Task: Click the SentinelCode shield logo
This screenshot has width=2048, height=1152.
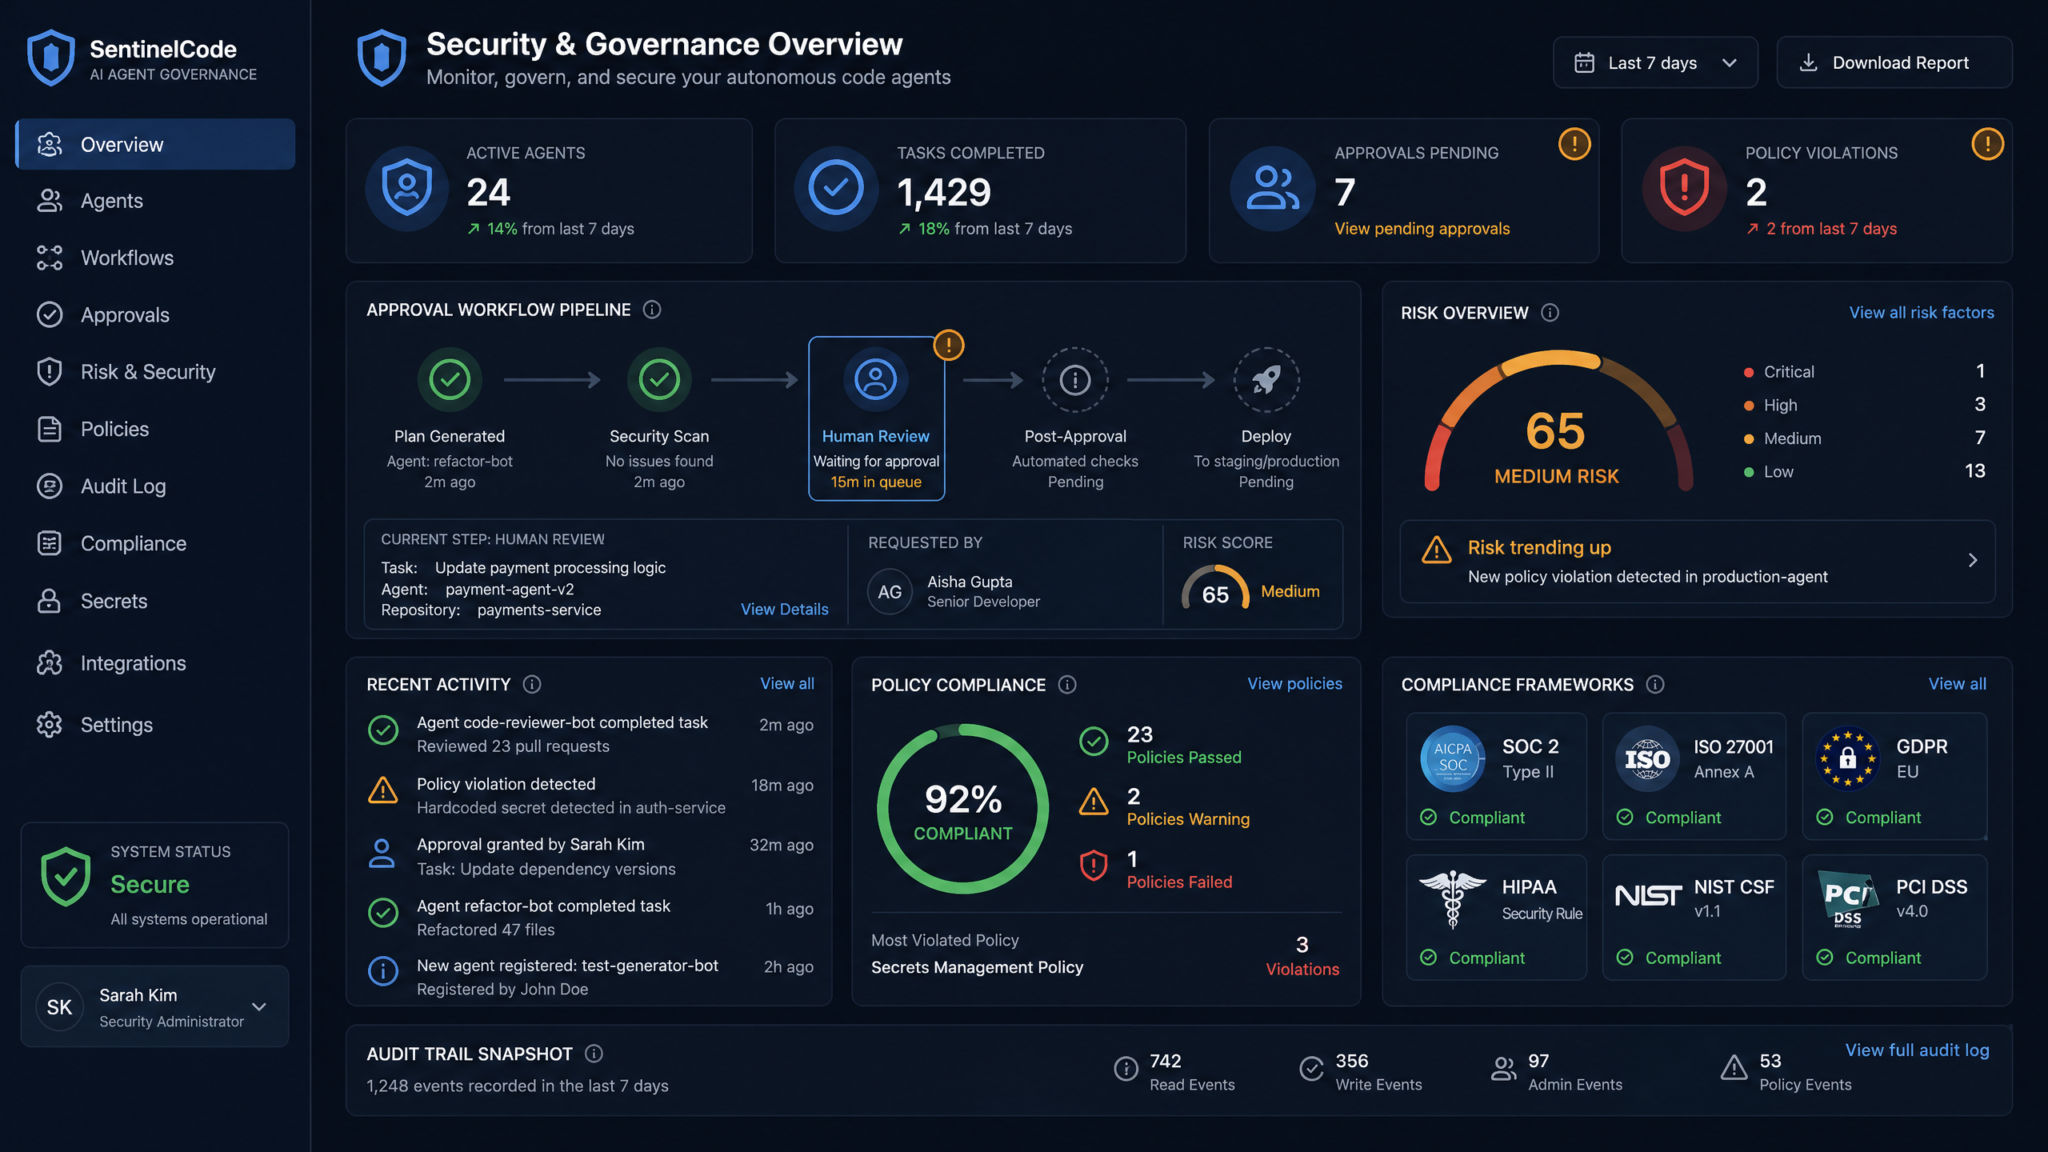Action: (x=51, y=58)
